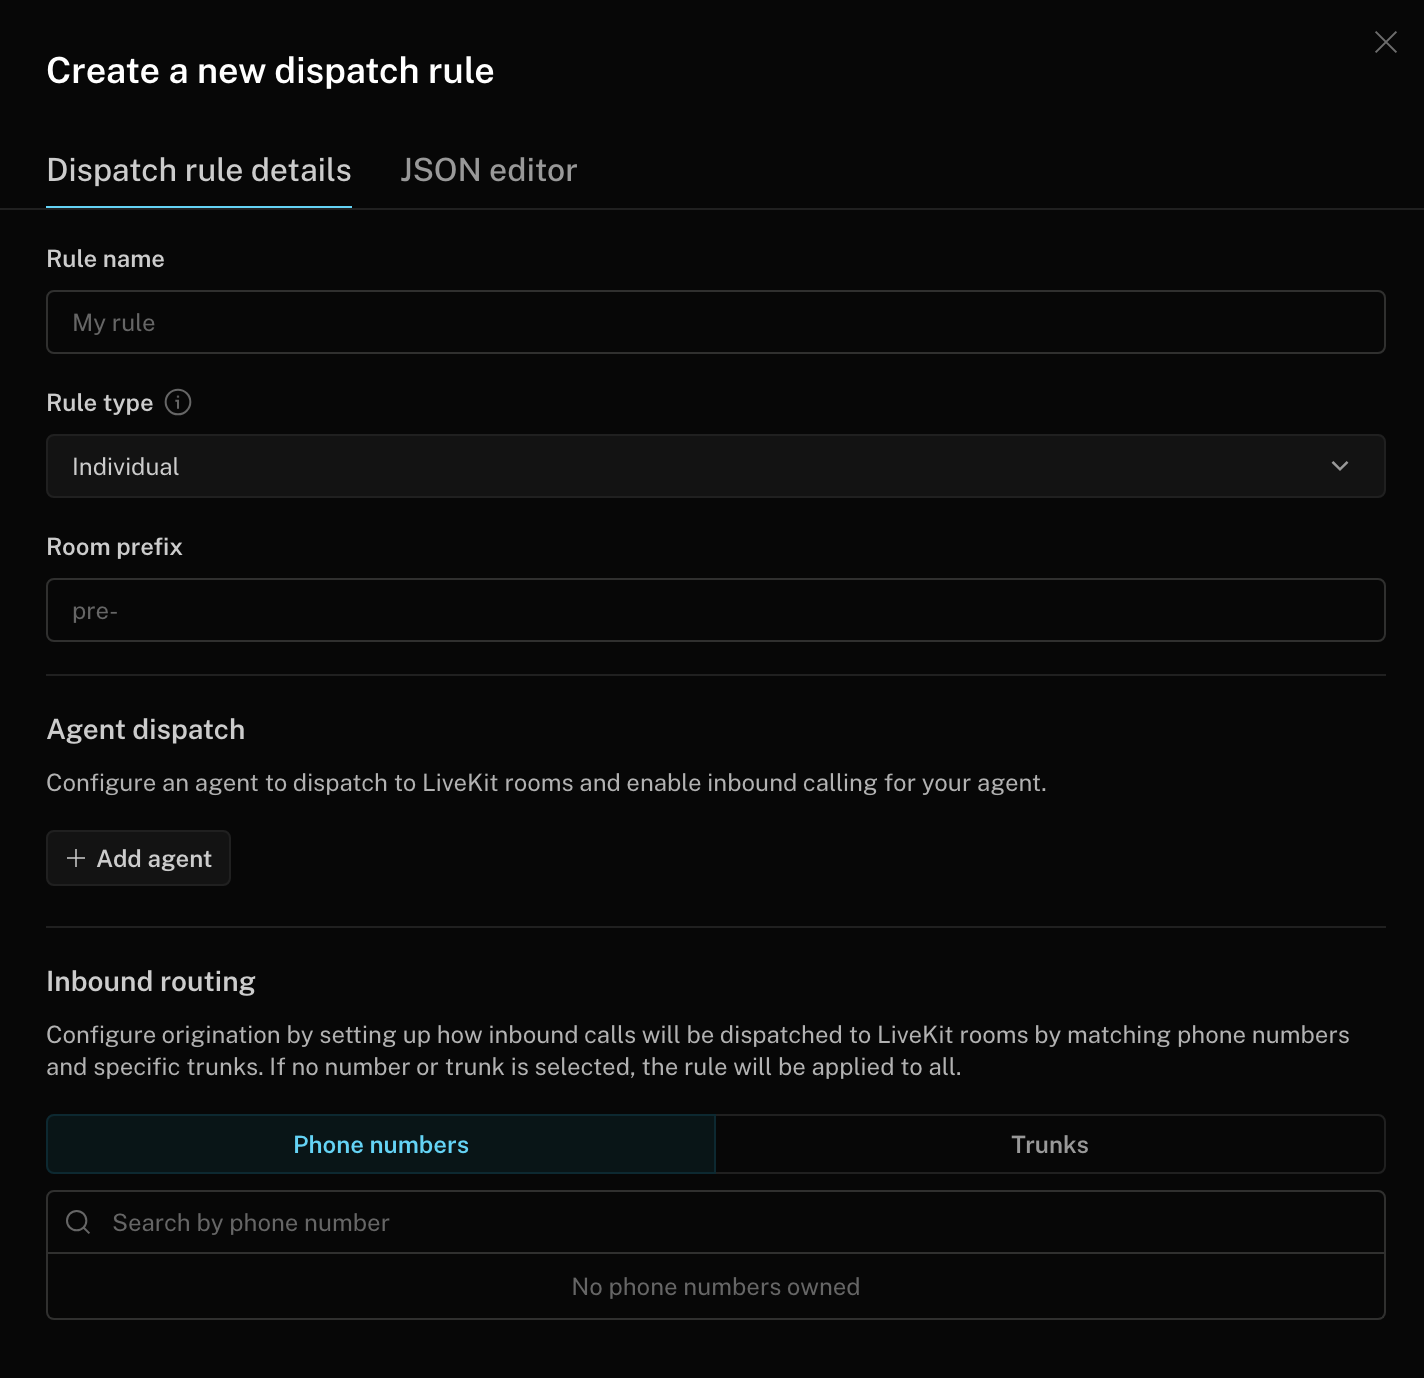Click the No phone numbers owned row
Image resolution: width=1424 pixels, height=1378 pixels.
[715, 1287]
